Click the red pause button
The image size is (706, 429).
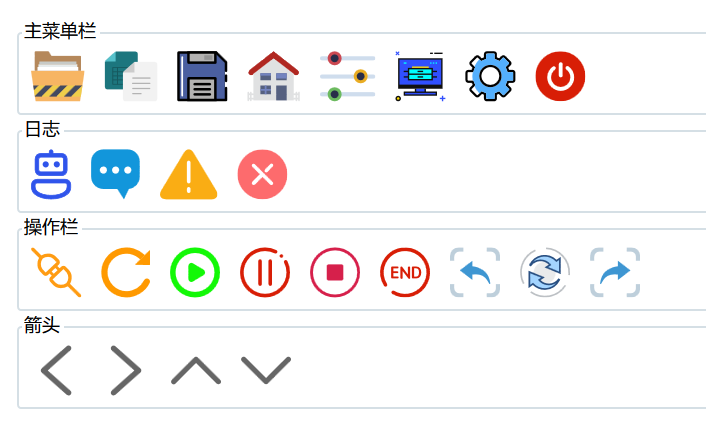pyautogui.click(x=265, y=272)
